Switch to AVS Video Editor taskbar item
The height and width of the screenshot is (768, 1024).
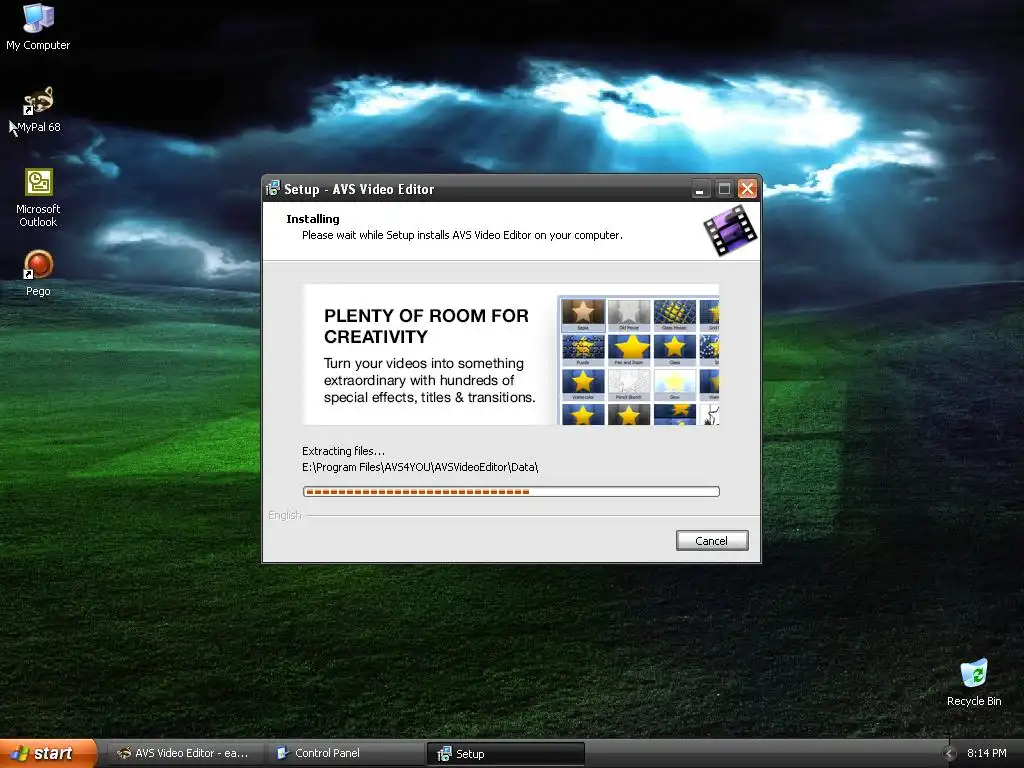(x=185, y=753)
